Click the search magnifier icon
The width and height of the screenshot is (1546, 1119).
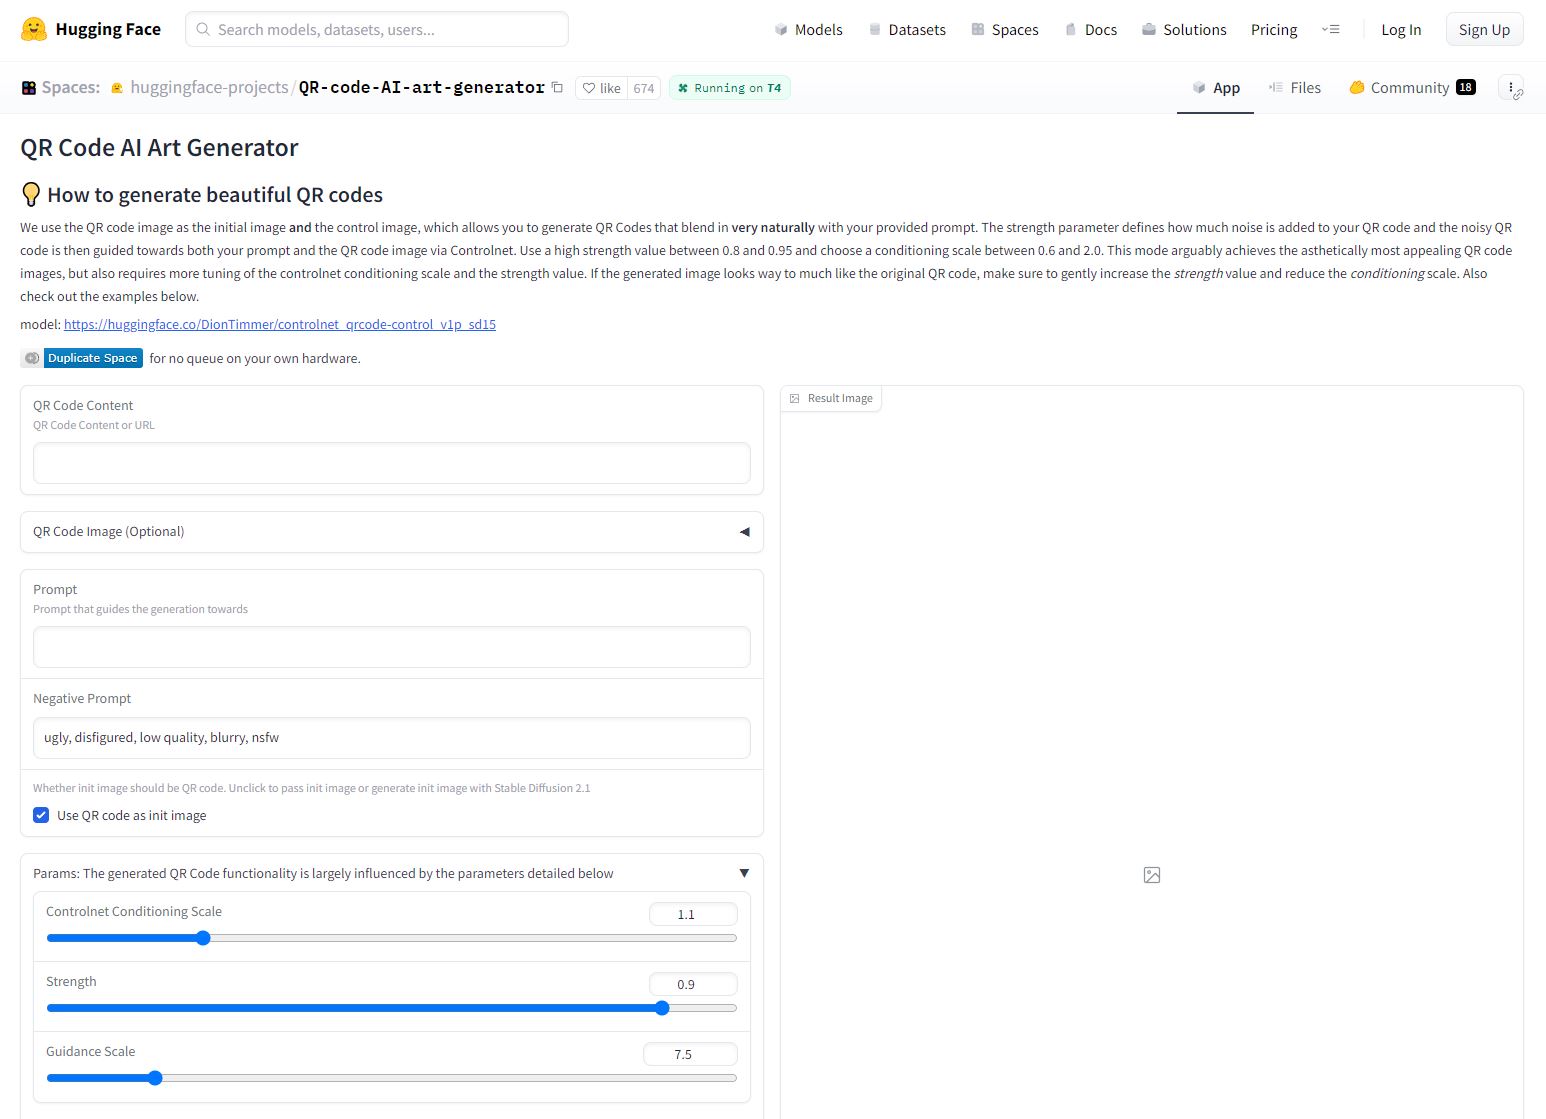coord(203,30)
